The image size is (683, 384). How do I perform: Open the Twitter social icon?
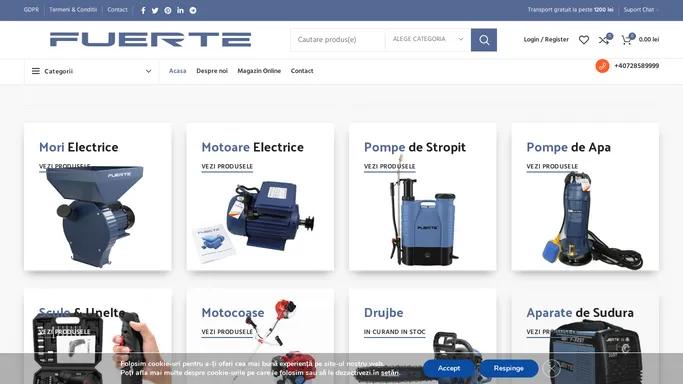(x=155, y=10)
